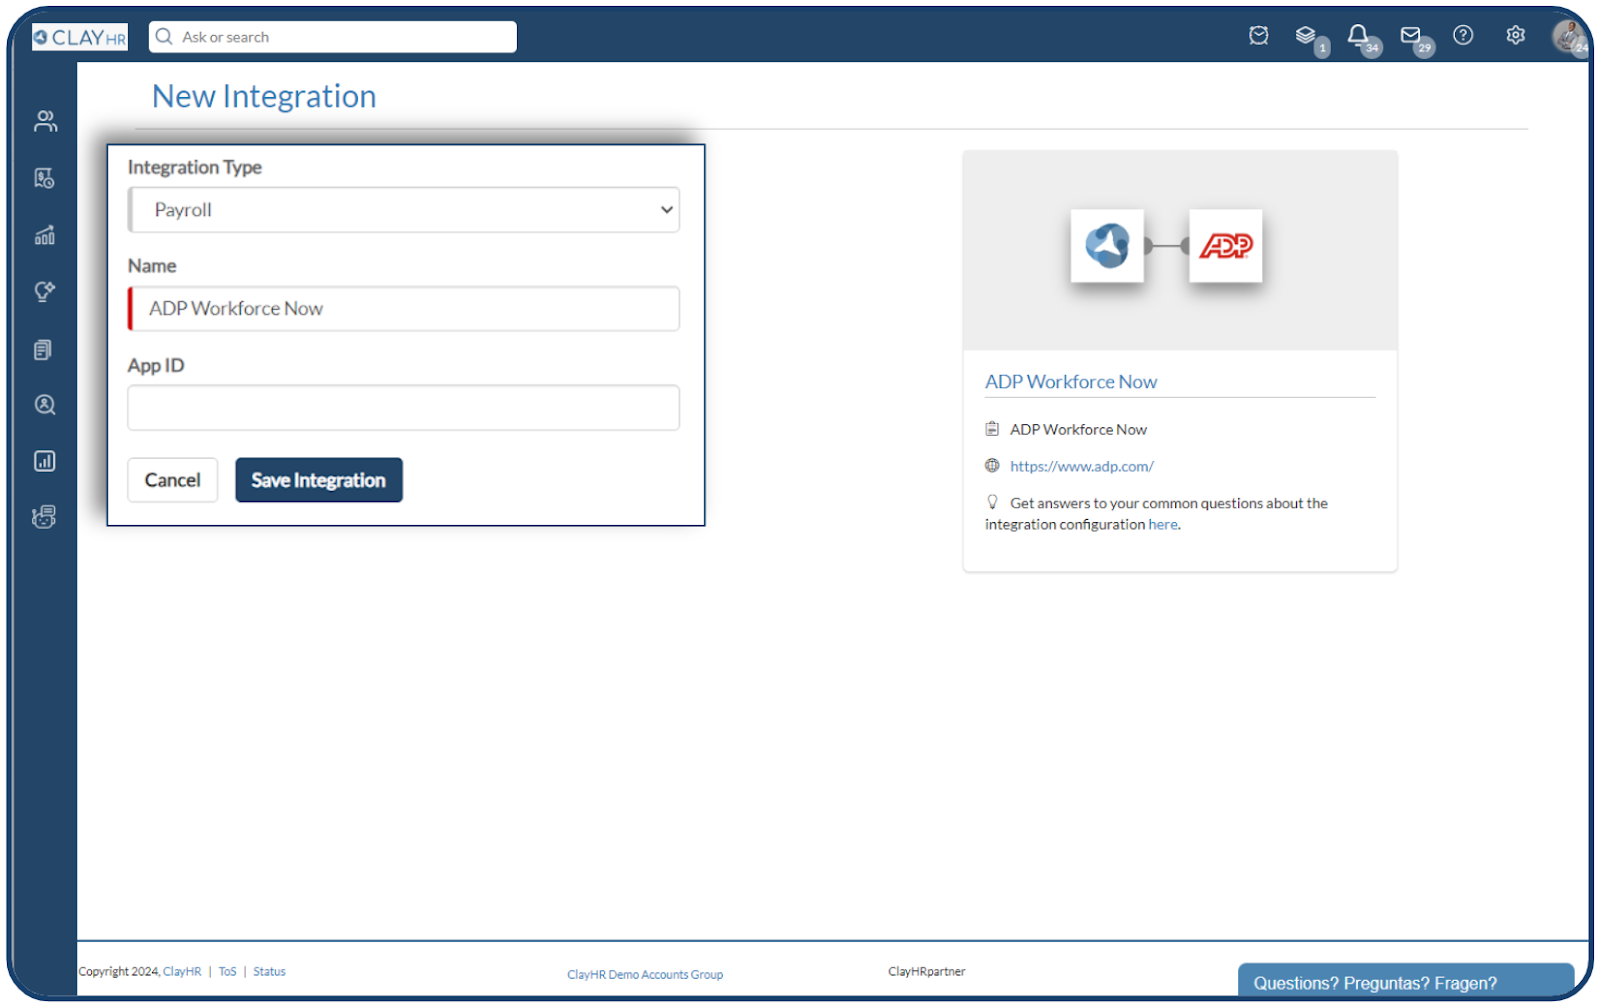The width and height of the screenshot is (1600, 1007).
Task: Open the 'here' configuration help link
Action: pyautogui.click(x=1163, y=524)
